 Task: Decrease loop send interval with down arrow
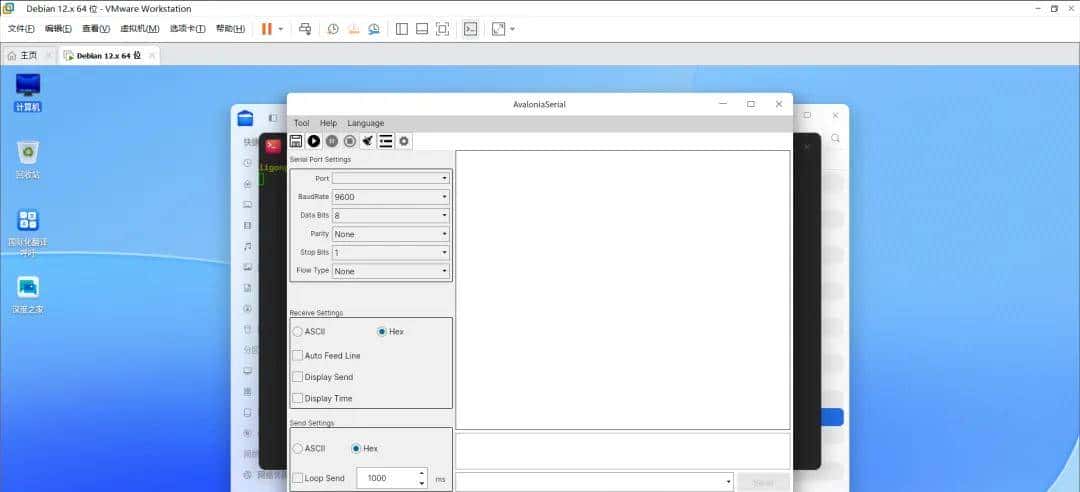(422, 483)
